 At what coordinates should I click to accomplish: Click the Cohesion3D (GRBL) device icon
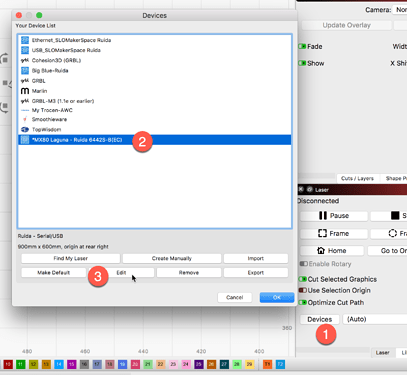pos(25,60)
